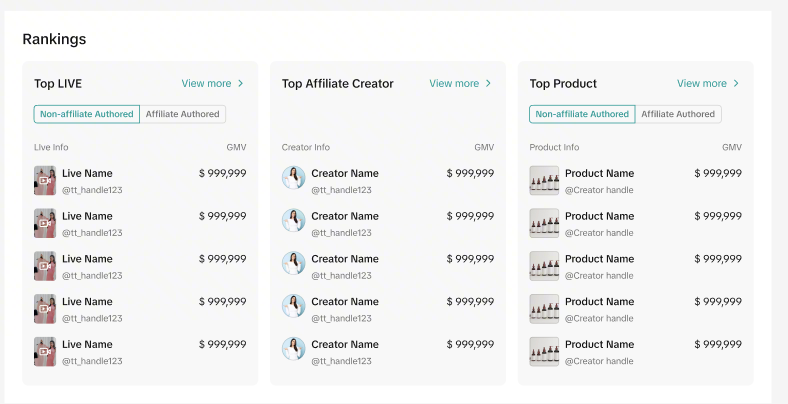The width and height of the screenshot is (788, 404).
Task: Select Non-affiliate Authored in Top Product
Action: click(x=582, y=114)
